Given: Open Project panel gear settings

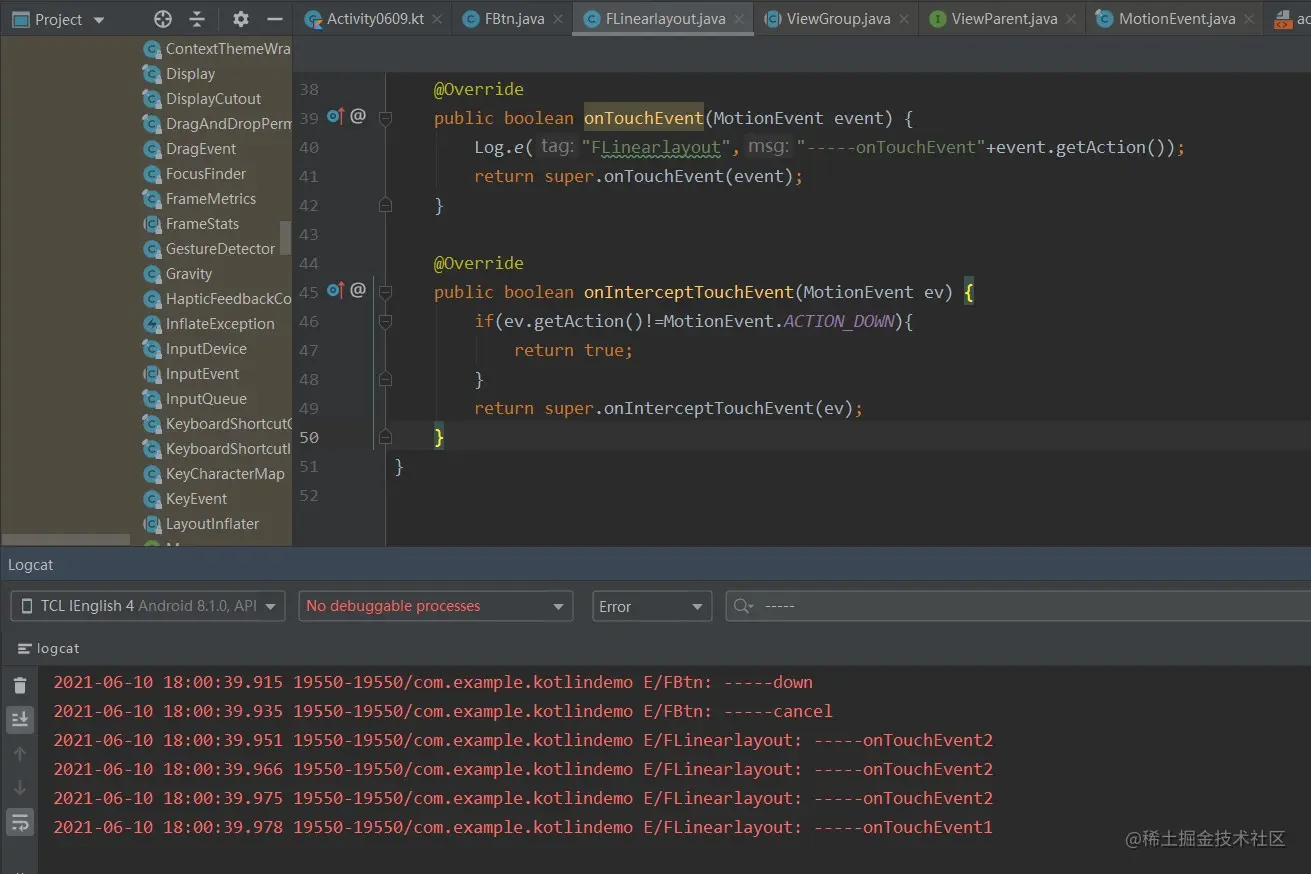Looking at the screenshot, I should pos(241,19).
